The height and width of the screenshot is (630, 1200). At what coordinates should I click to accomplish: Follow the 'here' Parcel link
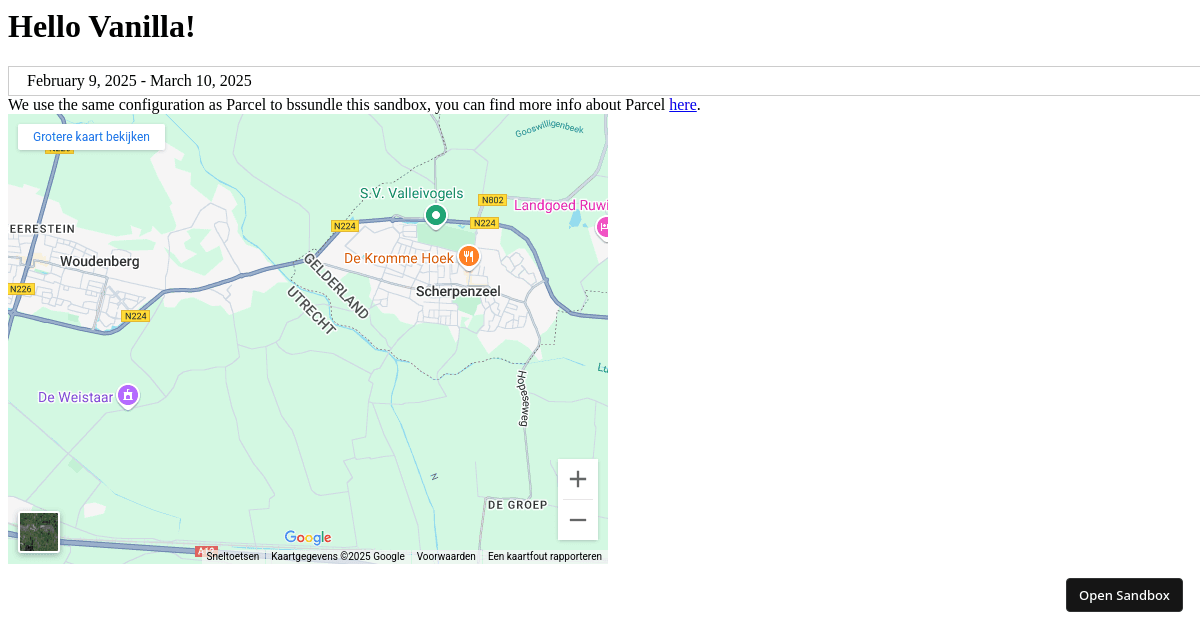tap(683, 105)
